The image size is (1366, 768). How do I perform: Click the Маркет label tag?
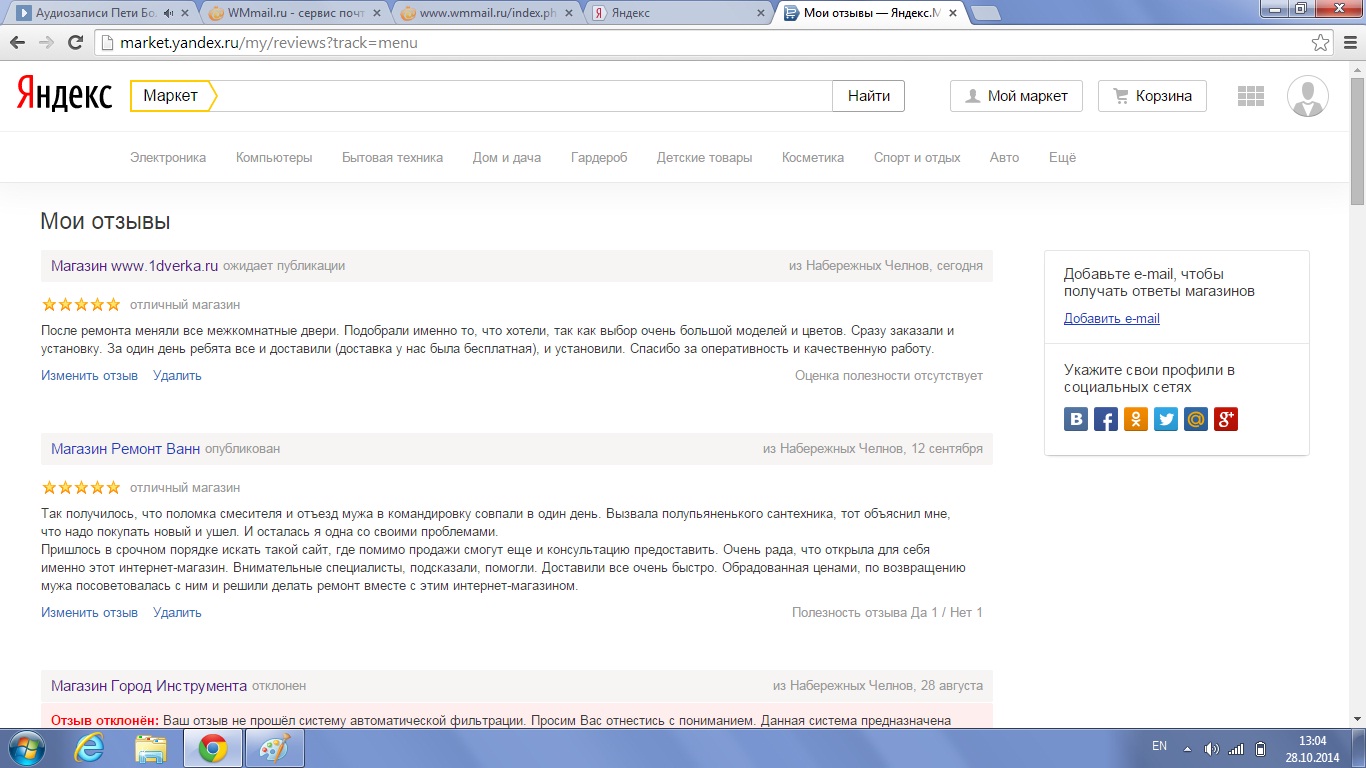click(x=171, y=96)
